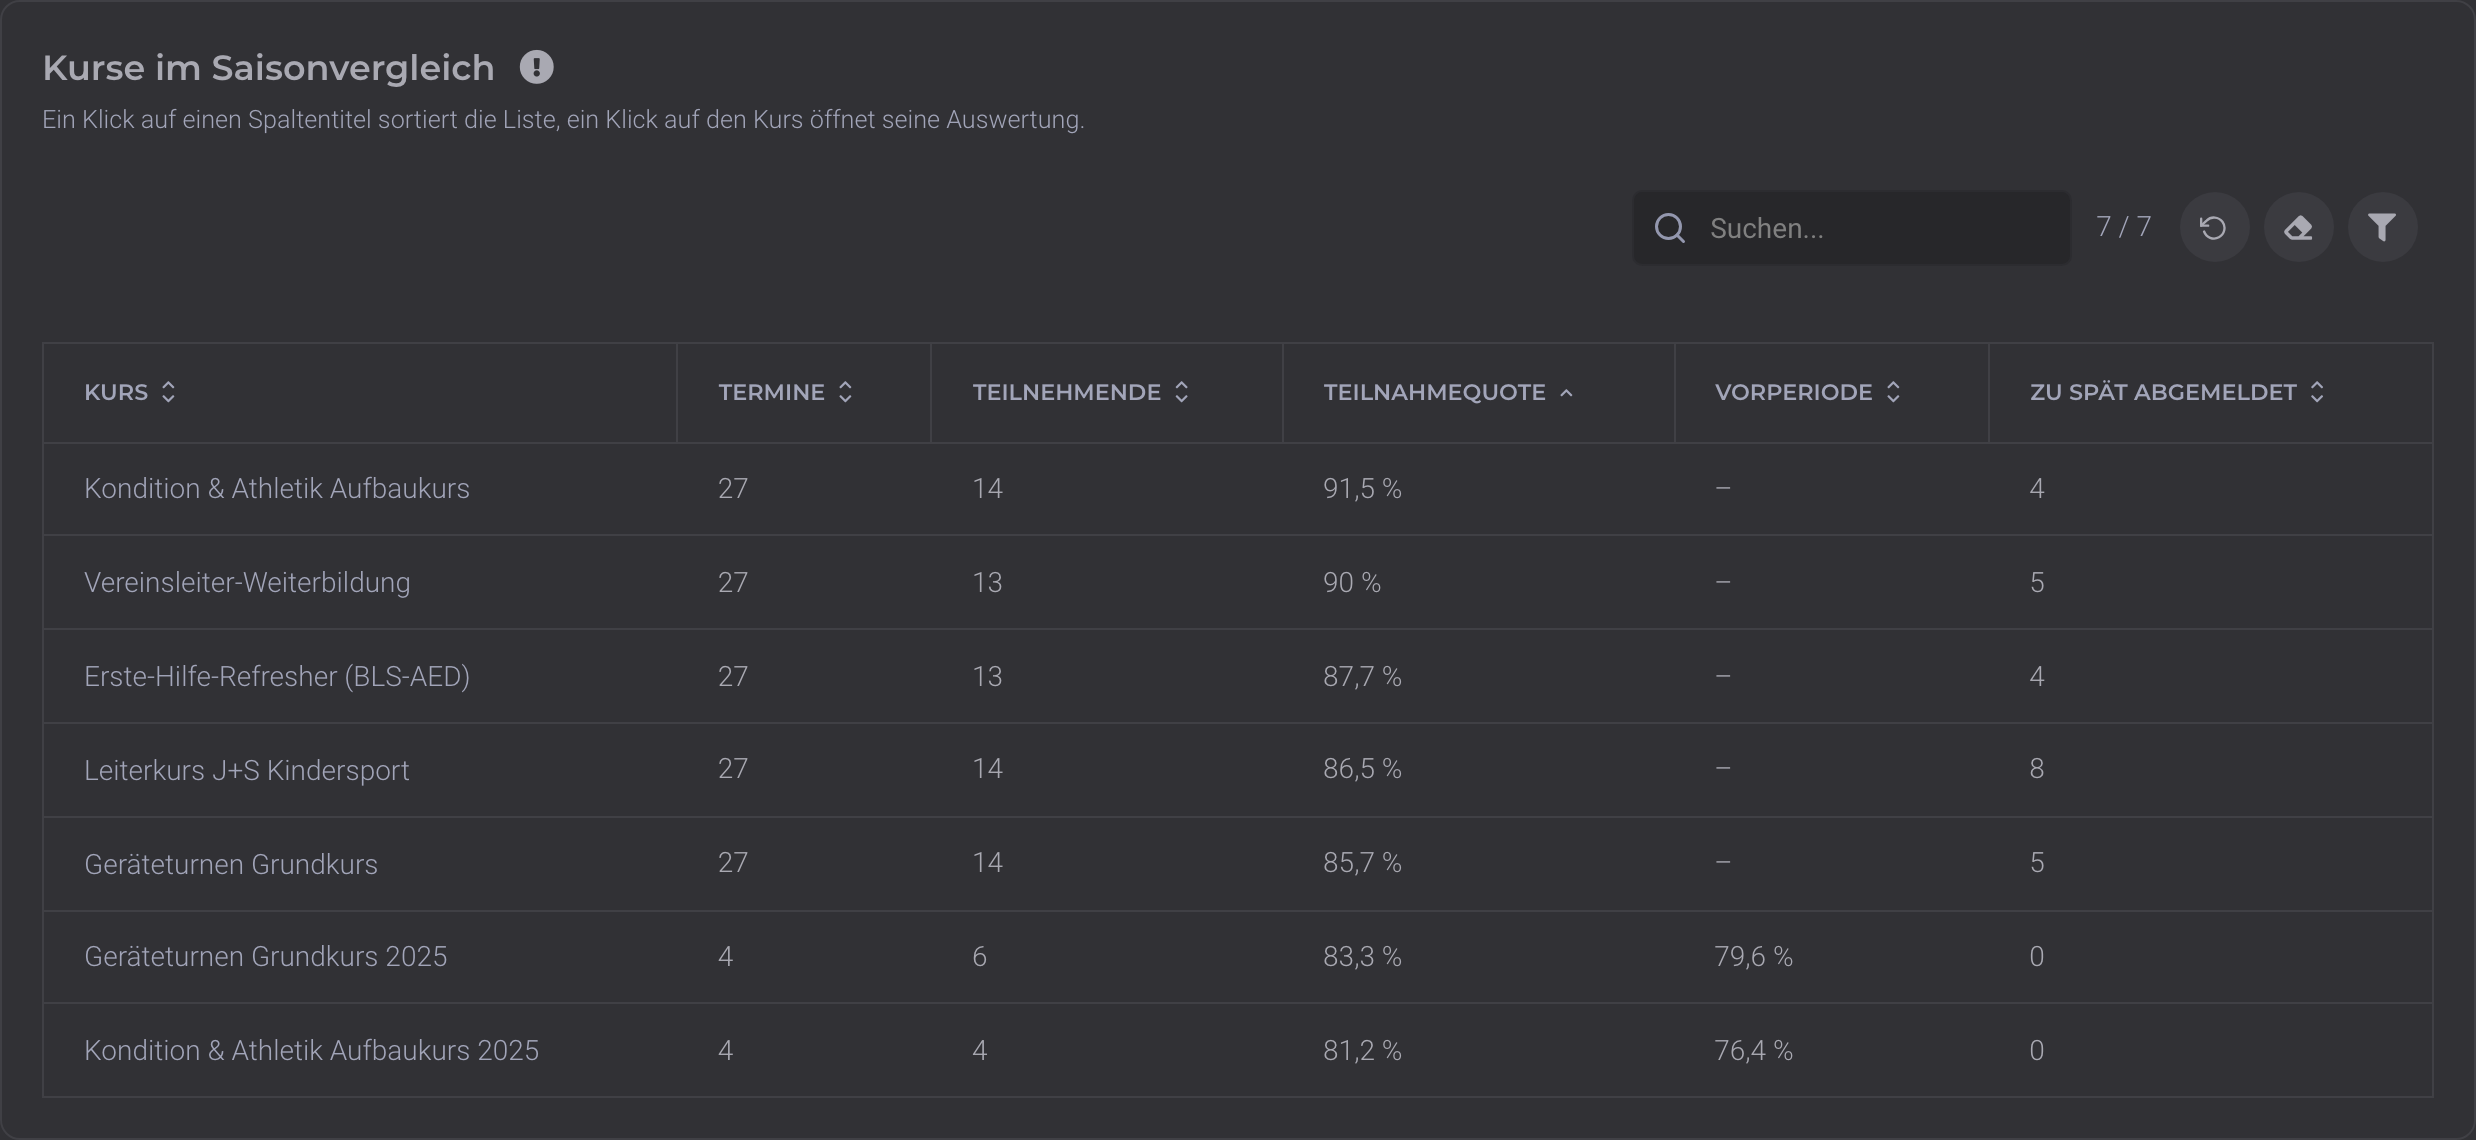Click the ascending arrow next to TEILNAHMEQUOTE
Viewport: 2476px width, 1140px height.
(x=1566, y=392)
